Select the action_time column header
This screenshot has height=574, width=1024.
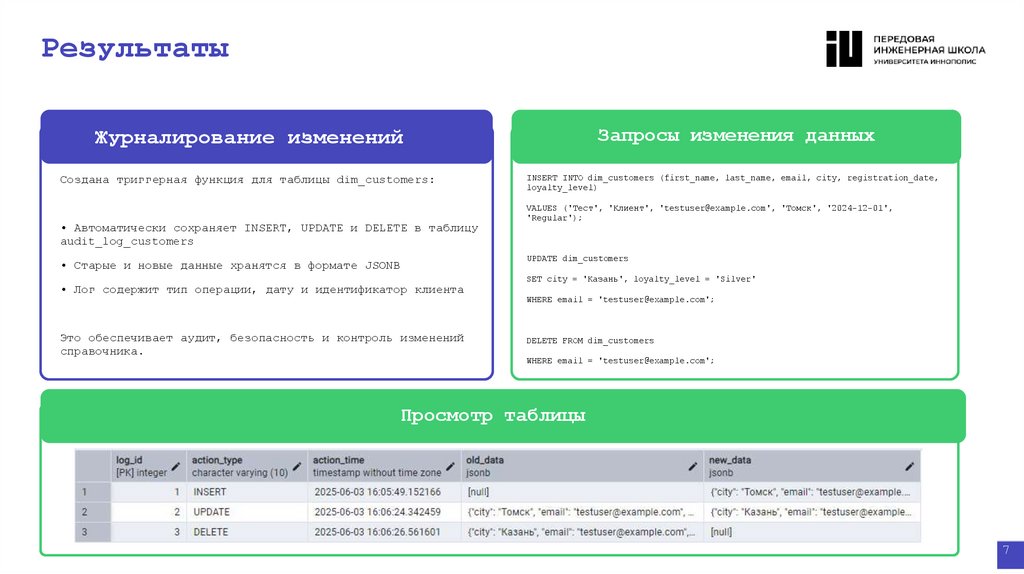click(384, 466)
